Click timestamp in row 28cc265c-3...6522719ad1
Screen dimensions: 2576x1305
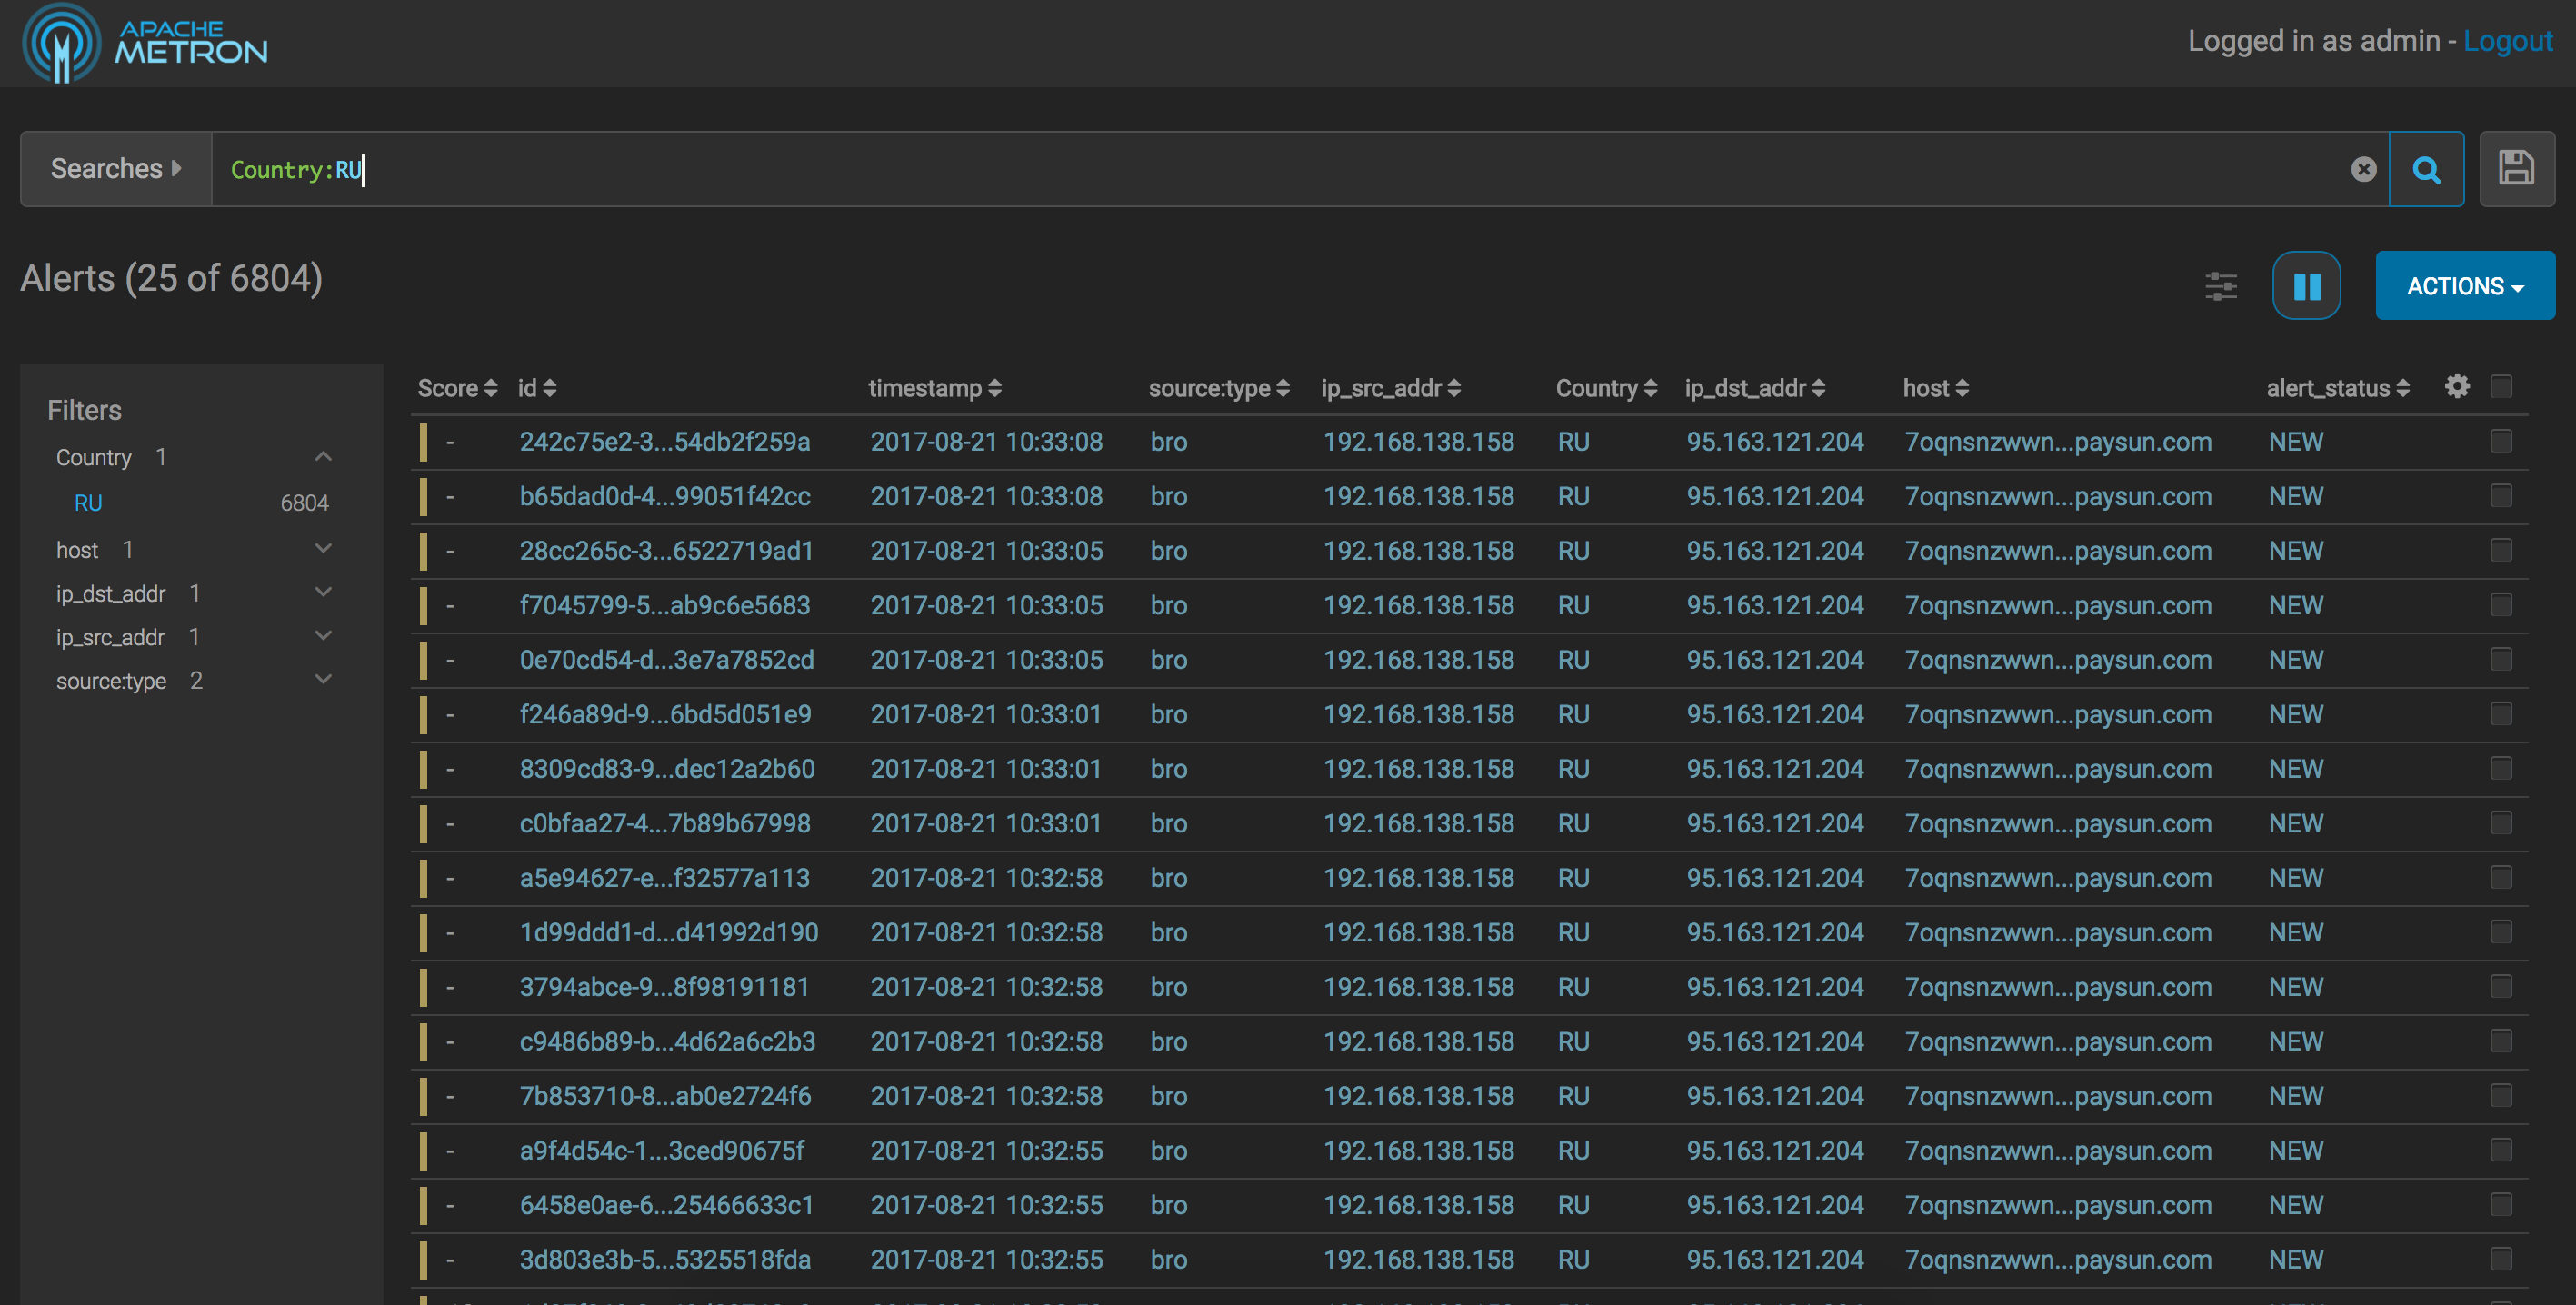987,550
